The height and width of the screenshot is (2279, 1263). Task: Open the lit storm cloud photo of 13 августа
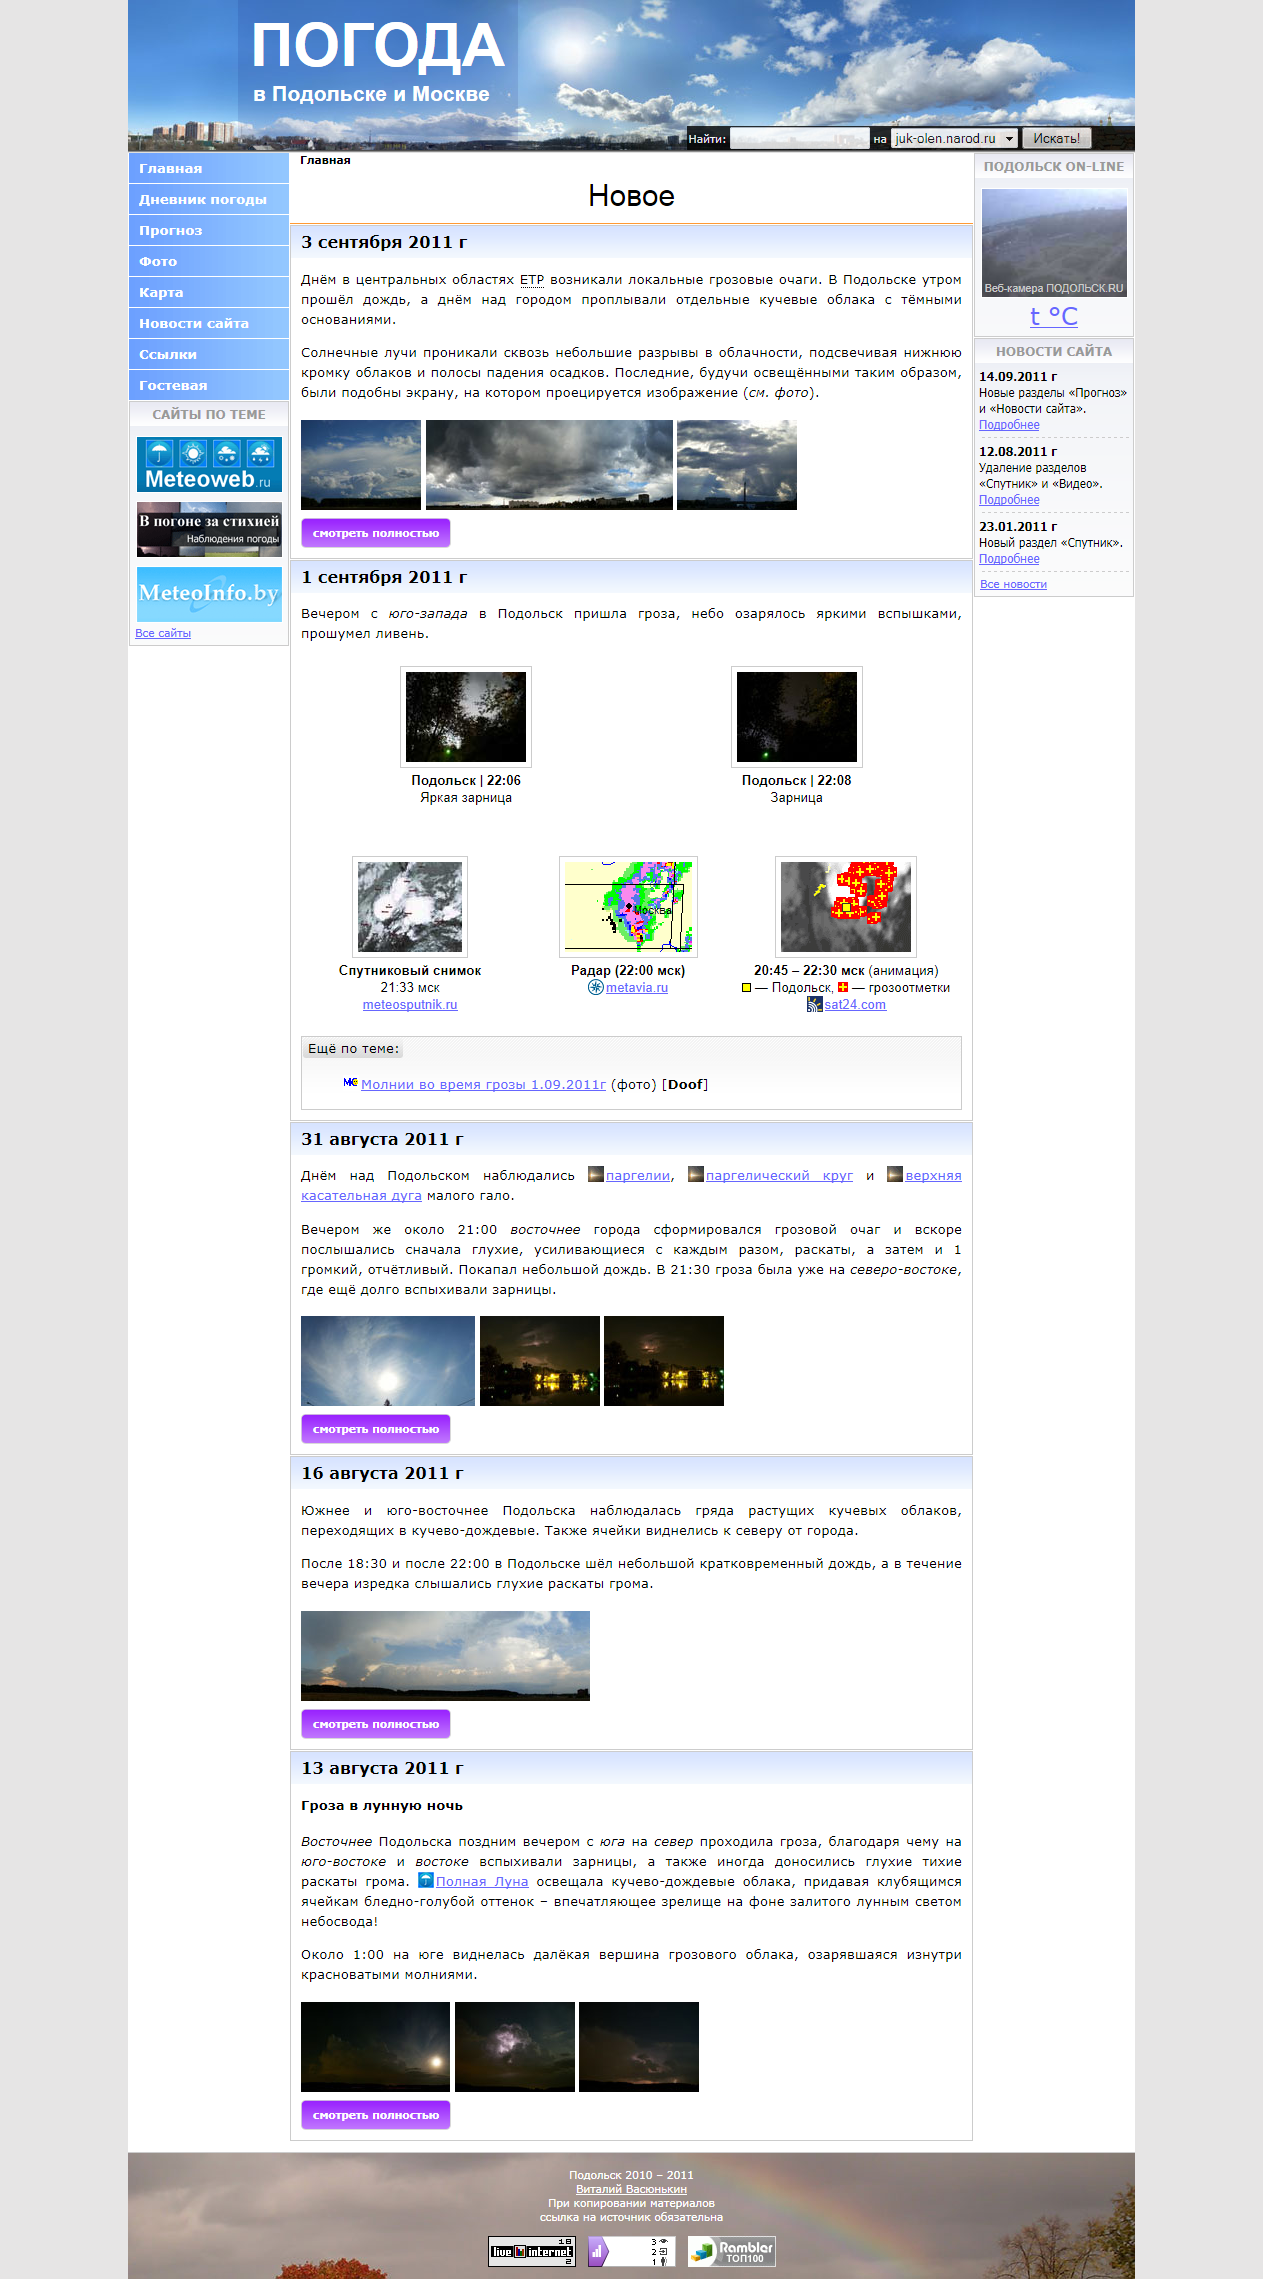coord(515,2047)
